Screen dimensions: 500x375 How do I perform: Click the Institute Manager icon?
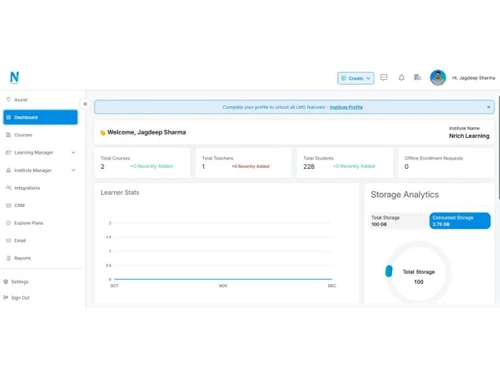(x=9, y=170)
